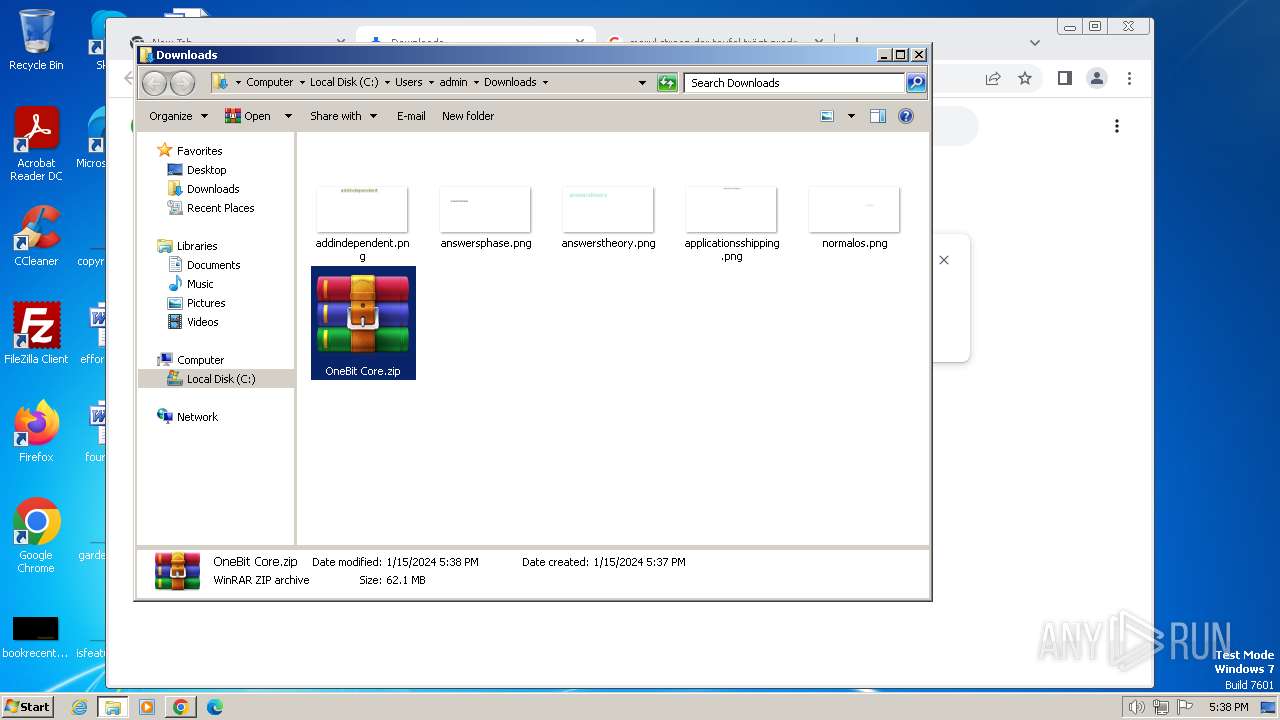The image size is (1280, 720).
Task: Click Users breadcrumb segment
Action: (408, 83)
